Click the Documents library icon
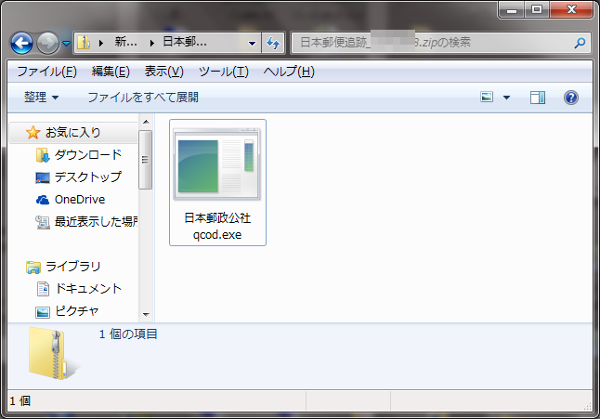Image resolution: width=600 pixels, height=419 pixels. point(43,289)
